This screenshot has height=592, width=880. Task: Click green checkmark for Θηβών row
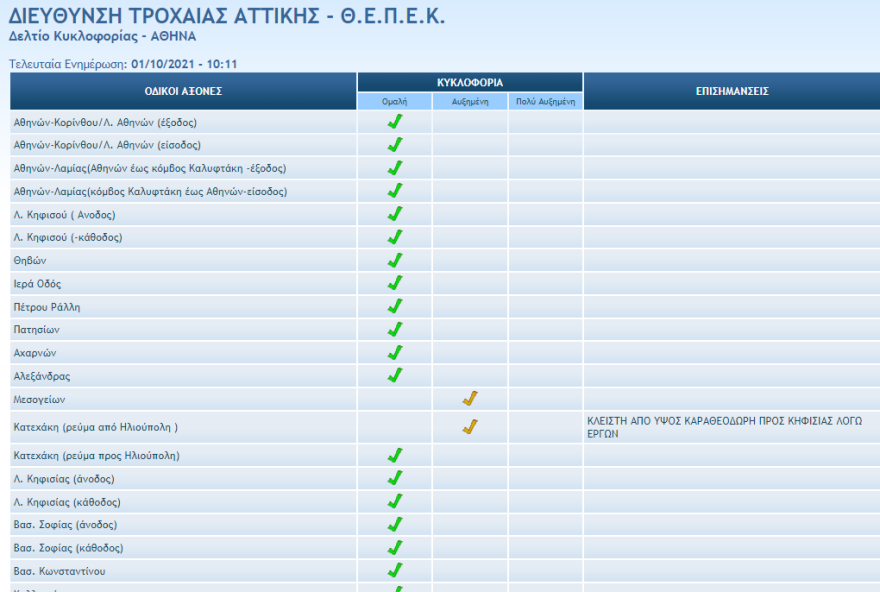click(395, 260)
